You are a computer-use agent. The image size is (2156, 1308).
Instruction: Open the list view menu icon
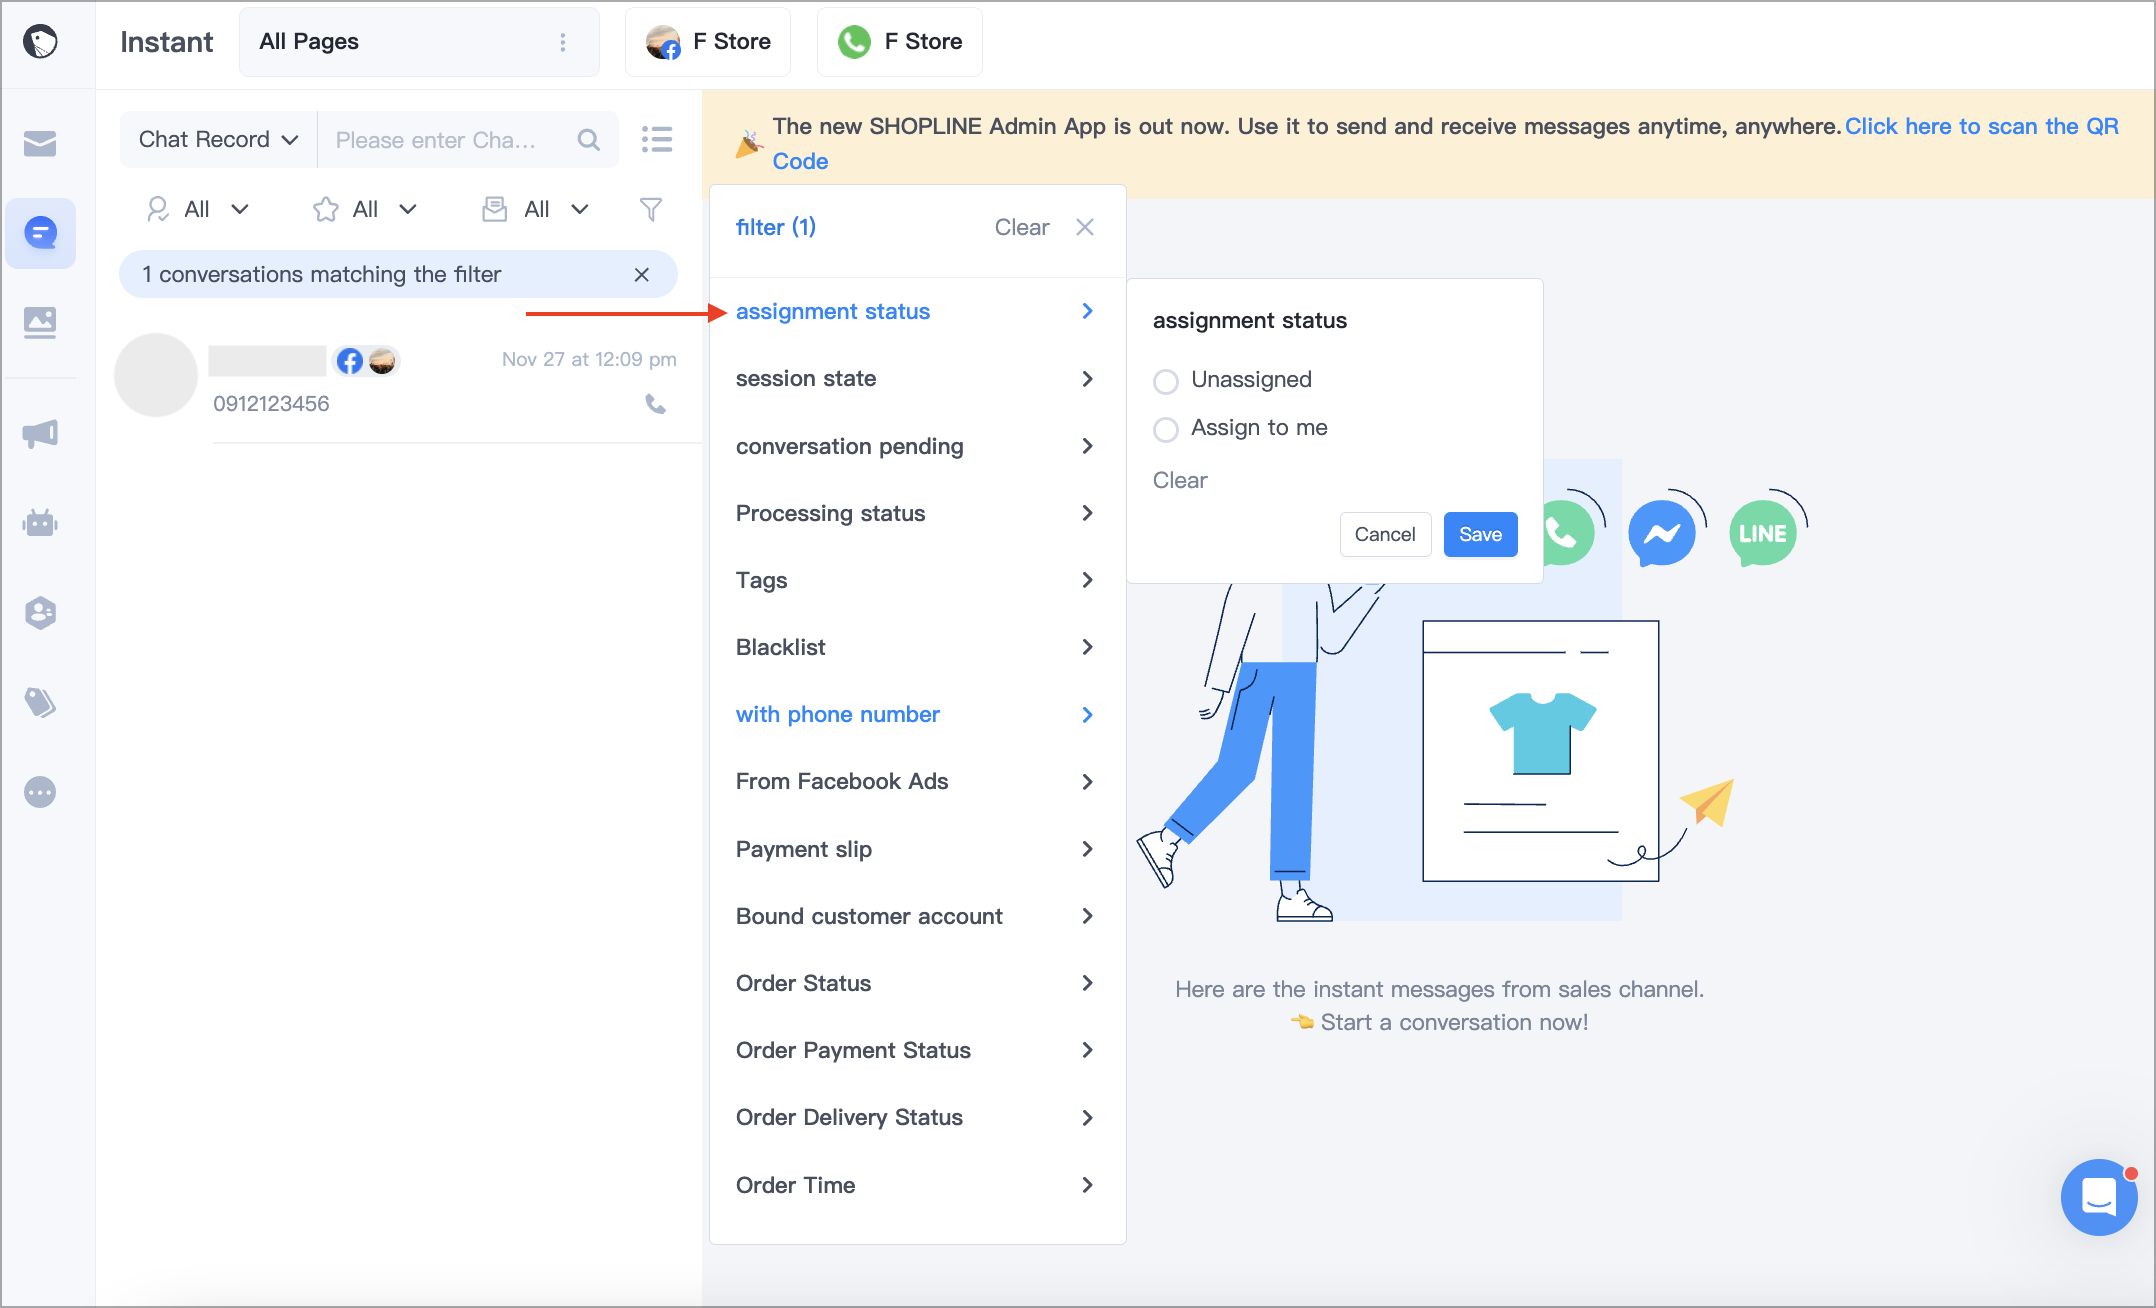pos(657,139)
